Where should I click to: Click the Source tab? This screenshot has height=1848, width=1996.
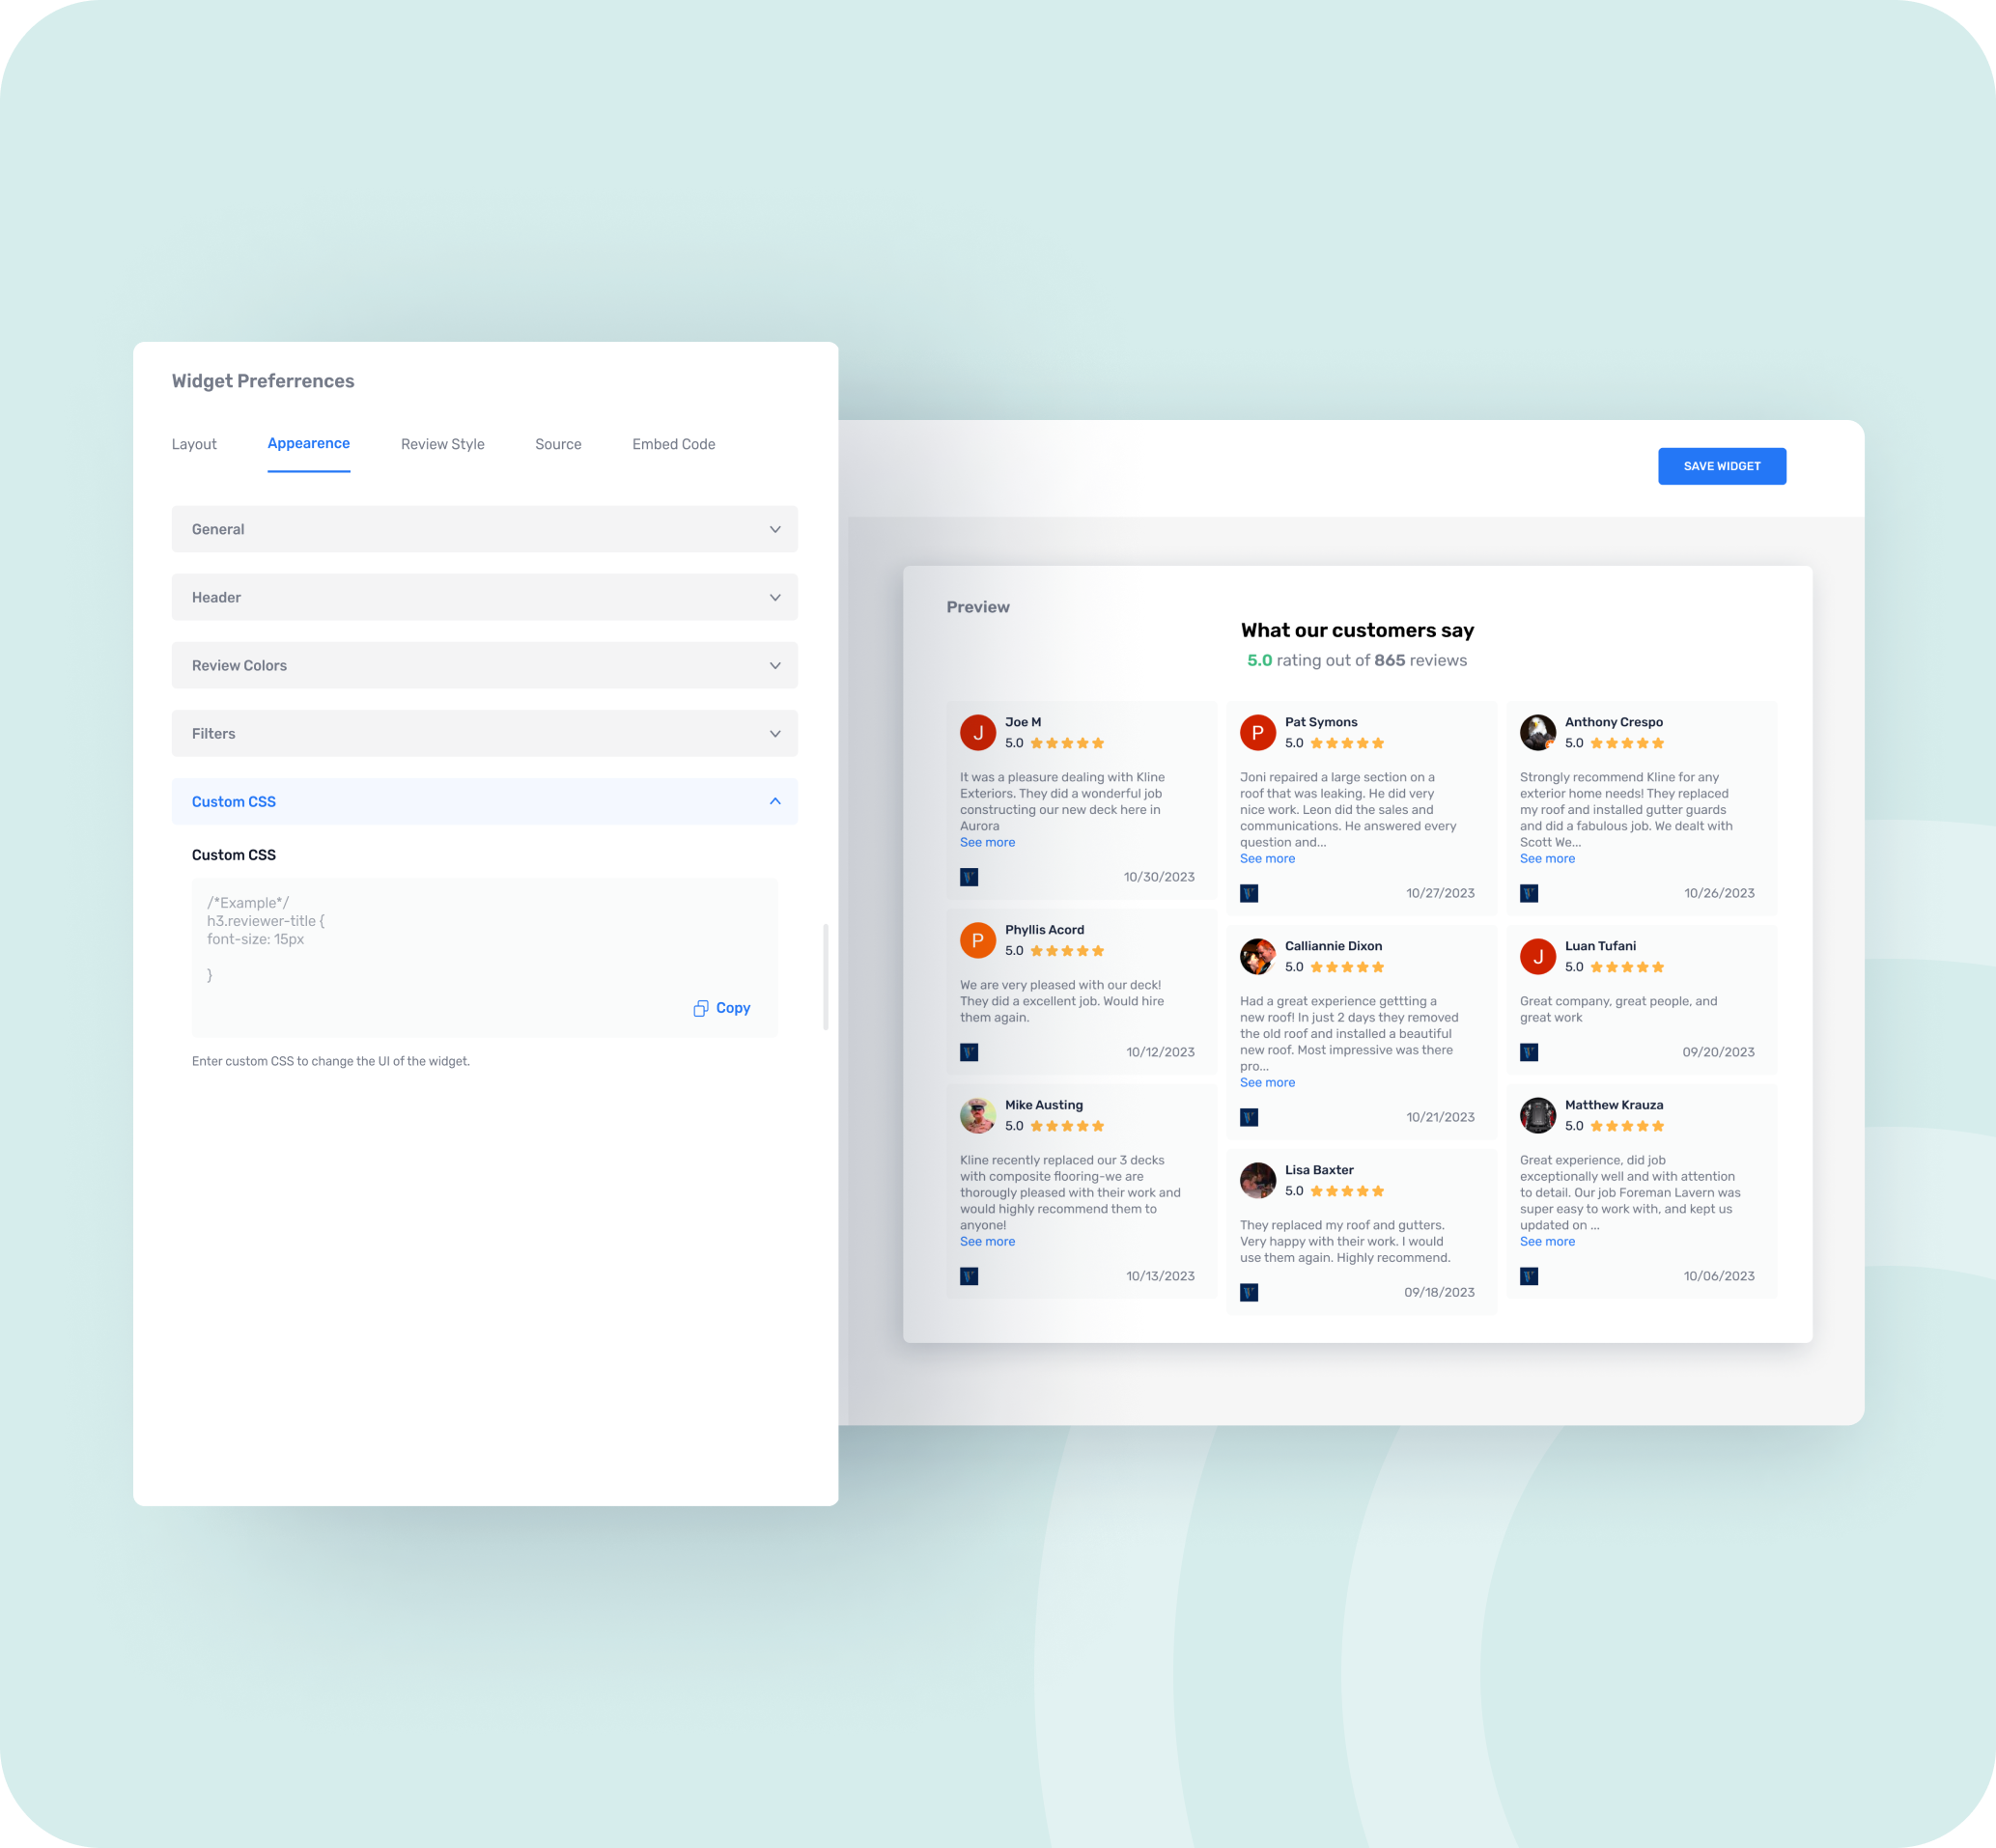[558, 443]
